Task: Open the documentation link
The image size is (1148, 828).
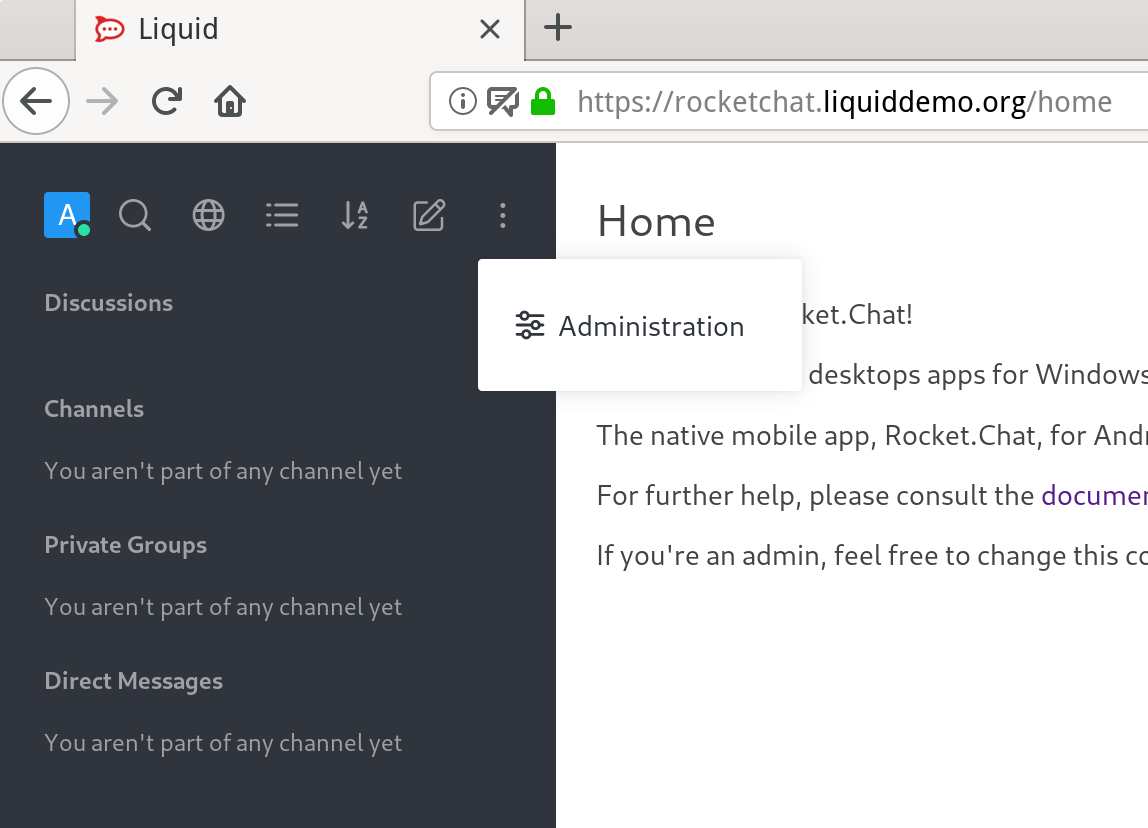Action: pyautogui.click(x=1094, y=495)
